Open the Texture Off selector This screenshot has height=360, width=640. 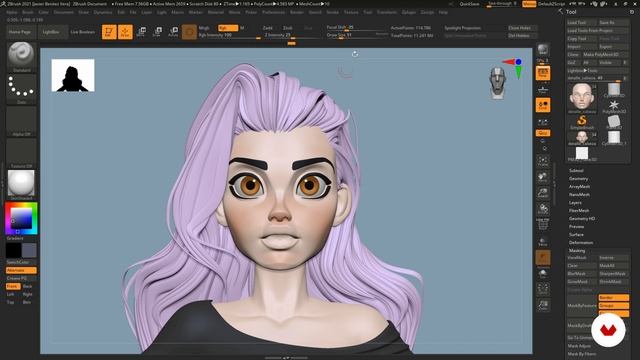[21, 153]
